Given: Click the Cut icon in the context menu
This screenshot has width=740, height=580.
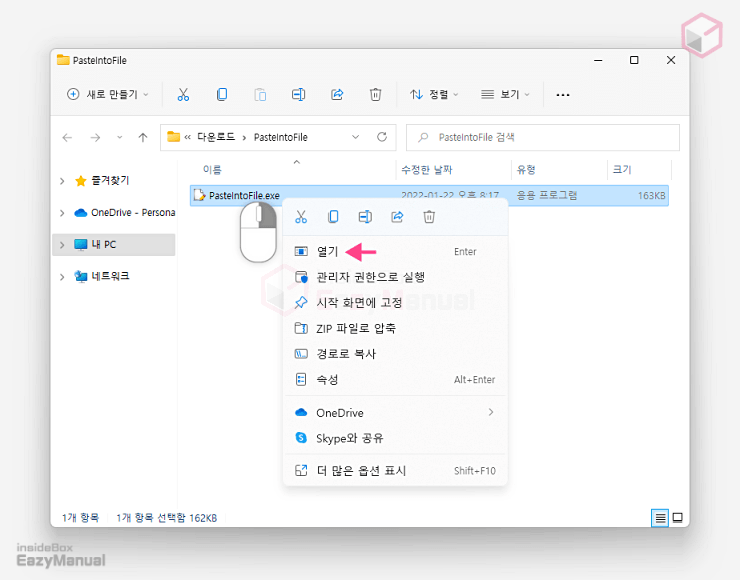Looking at the screenshot, I should [301, 217].
